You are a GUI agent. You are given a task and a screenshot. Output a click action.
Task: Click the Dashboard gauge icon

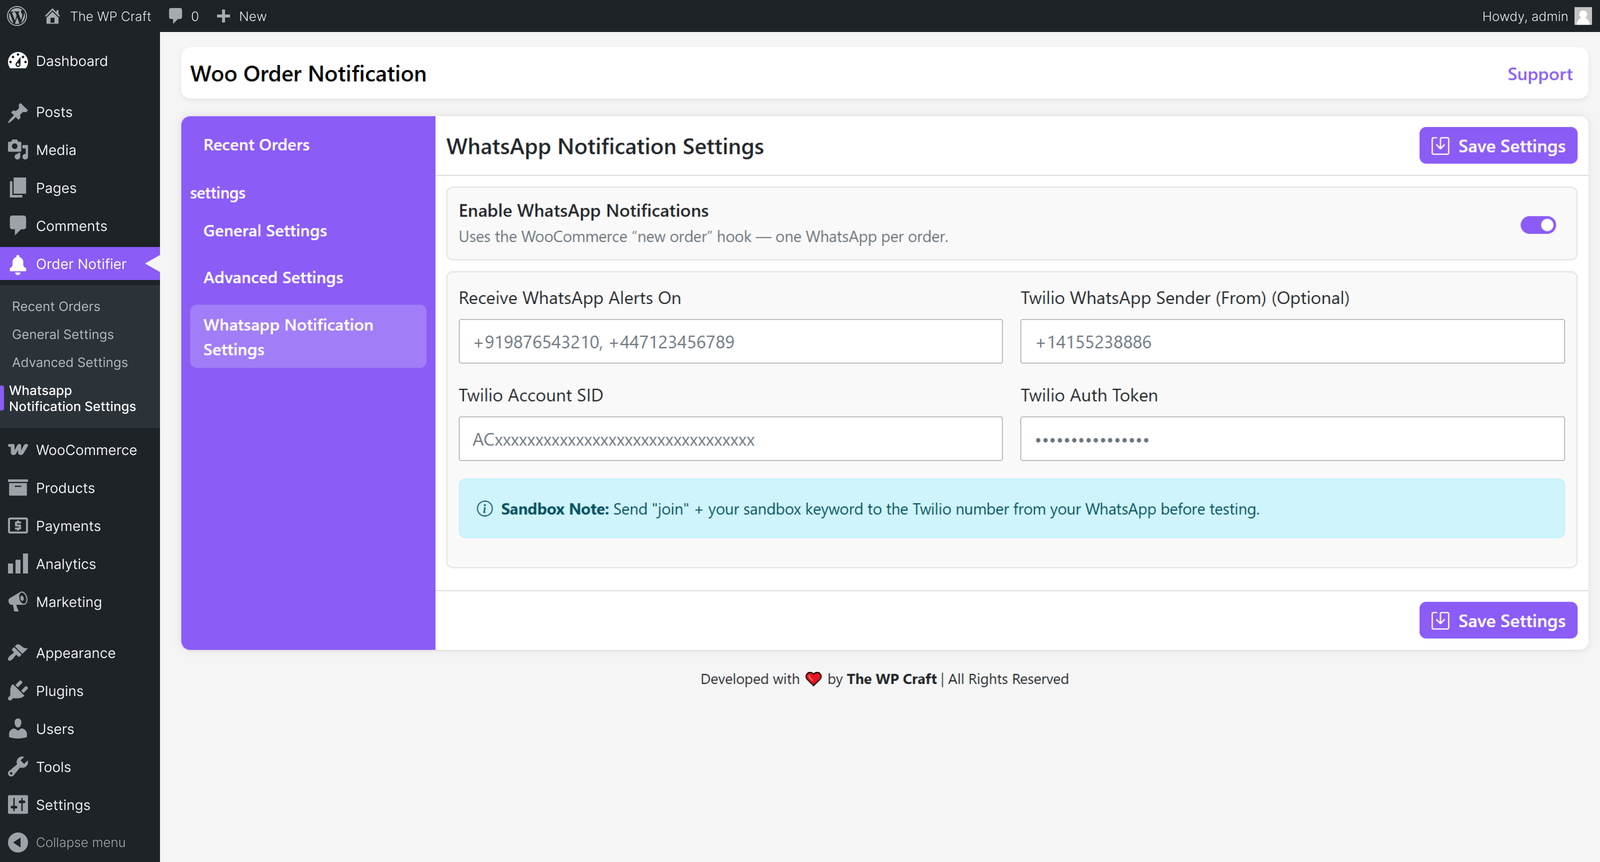click(x=18, y=61)
